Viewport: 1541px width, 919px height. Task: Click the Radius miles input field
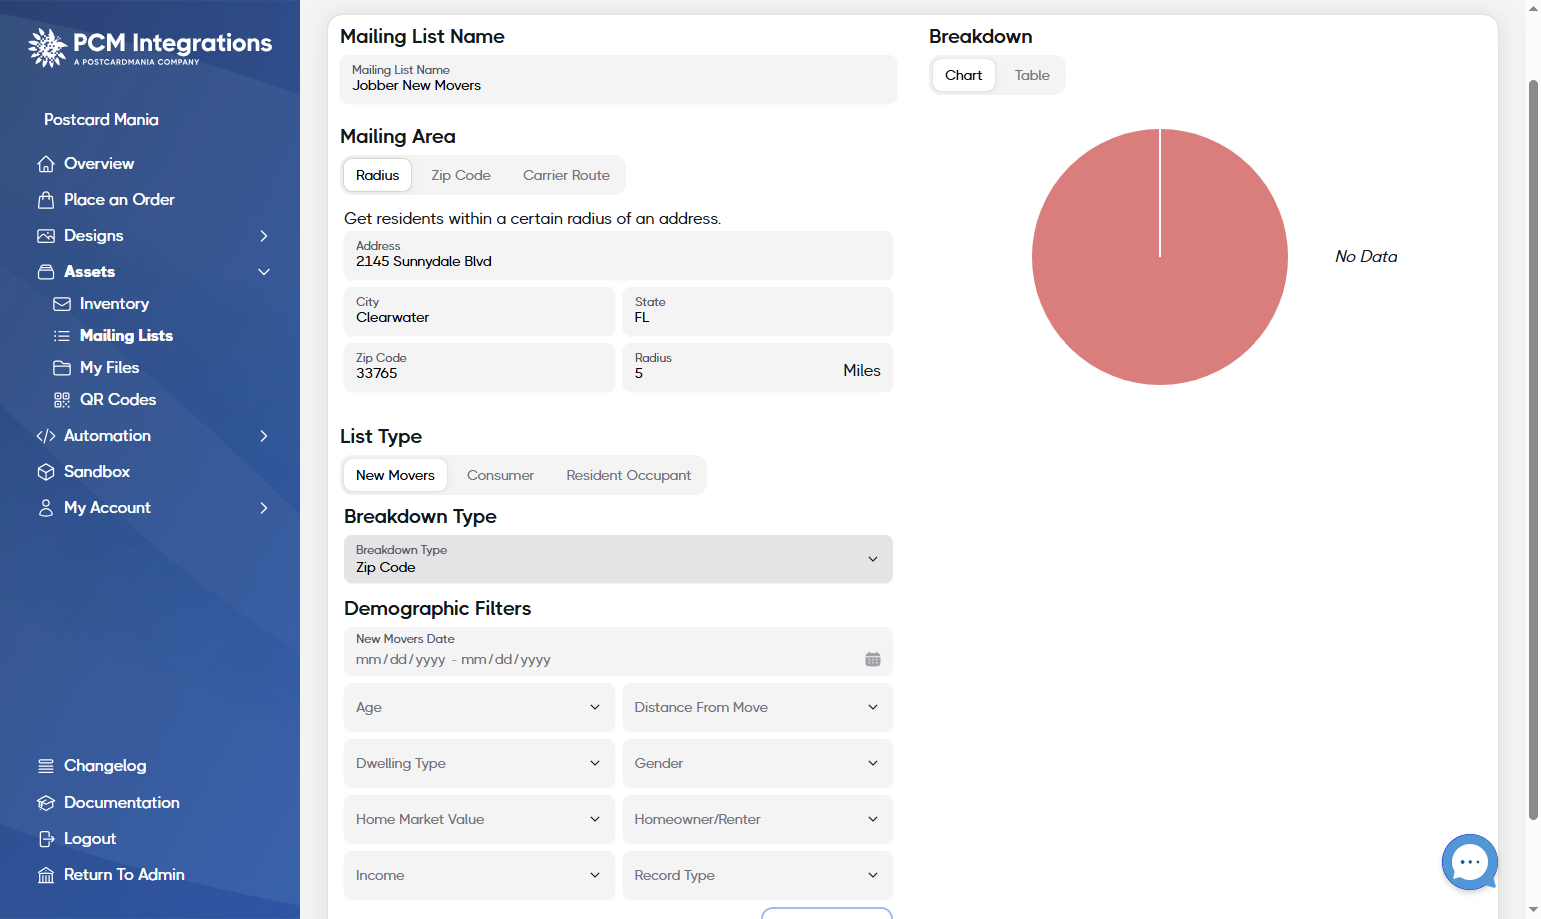[x=757, y=367]
